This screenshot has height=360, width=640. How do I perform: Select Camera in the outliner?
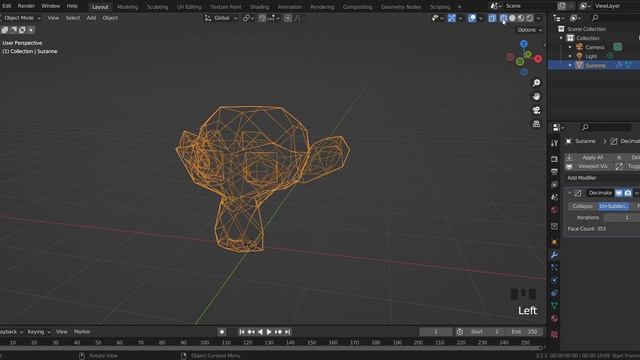(x=595, y=47)
